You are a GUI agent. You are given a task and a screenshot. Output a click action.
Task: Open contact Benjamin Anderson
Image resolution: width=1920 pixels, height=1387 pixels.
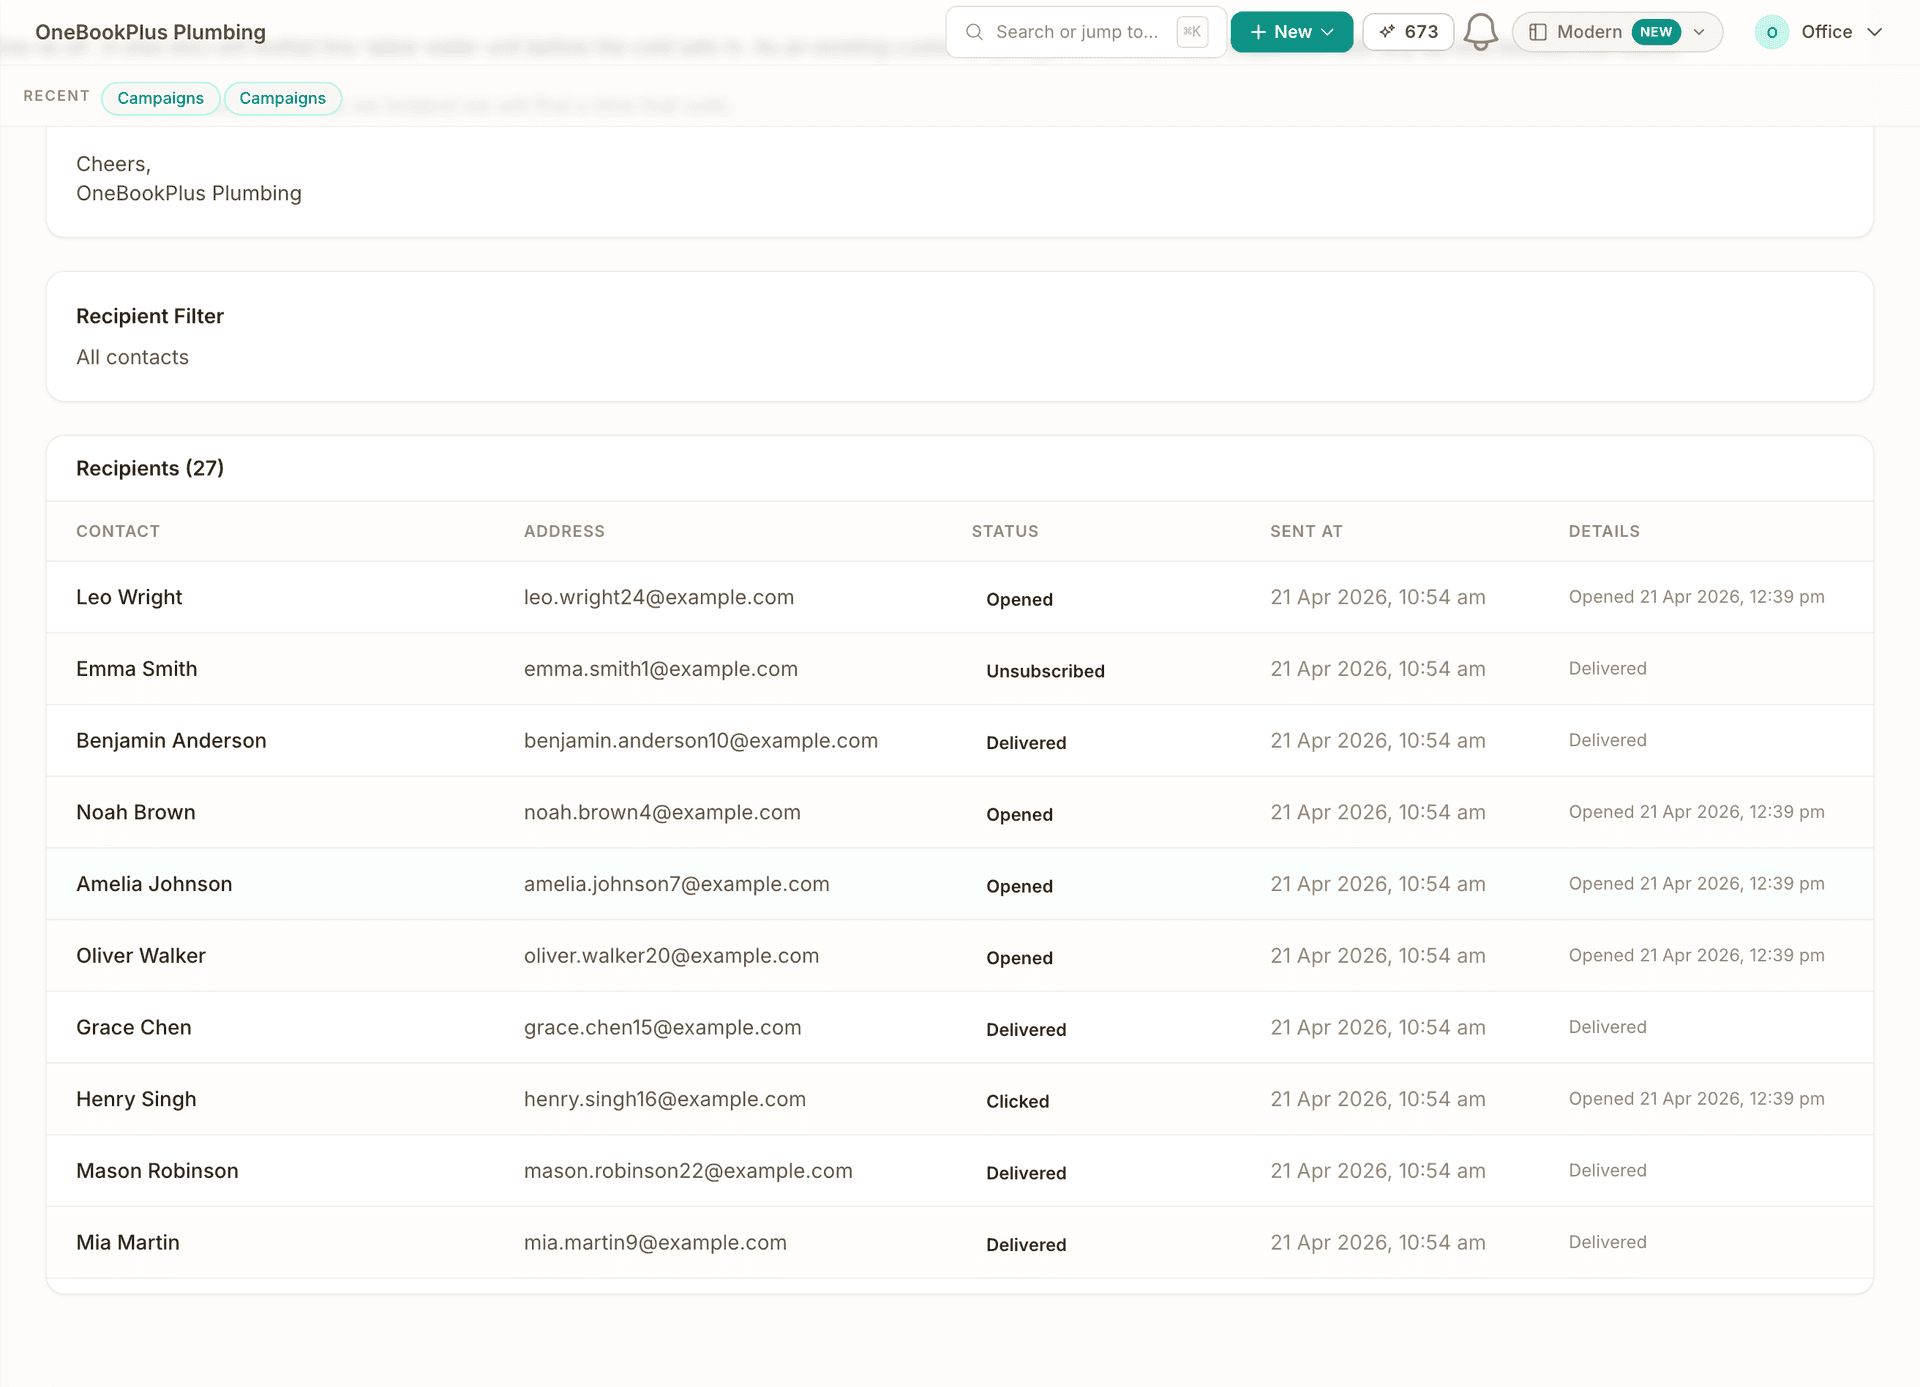coord(171,741)
